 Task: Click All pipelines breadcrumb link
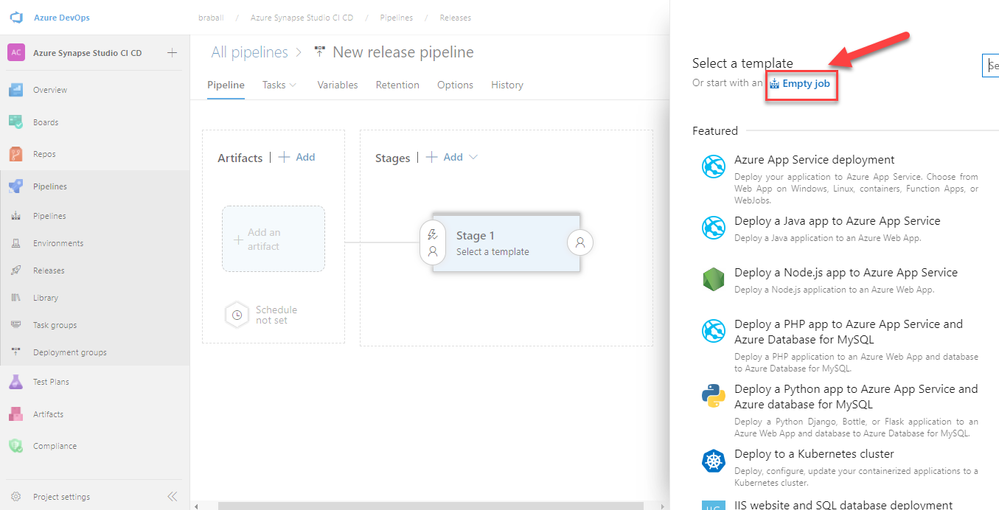click(249, 52)
